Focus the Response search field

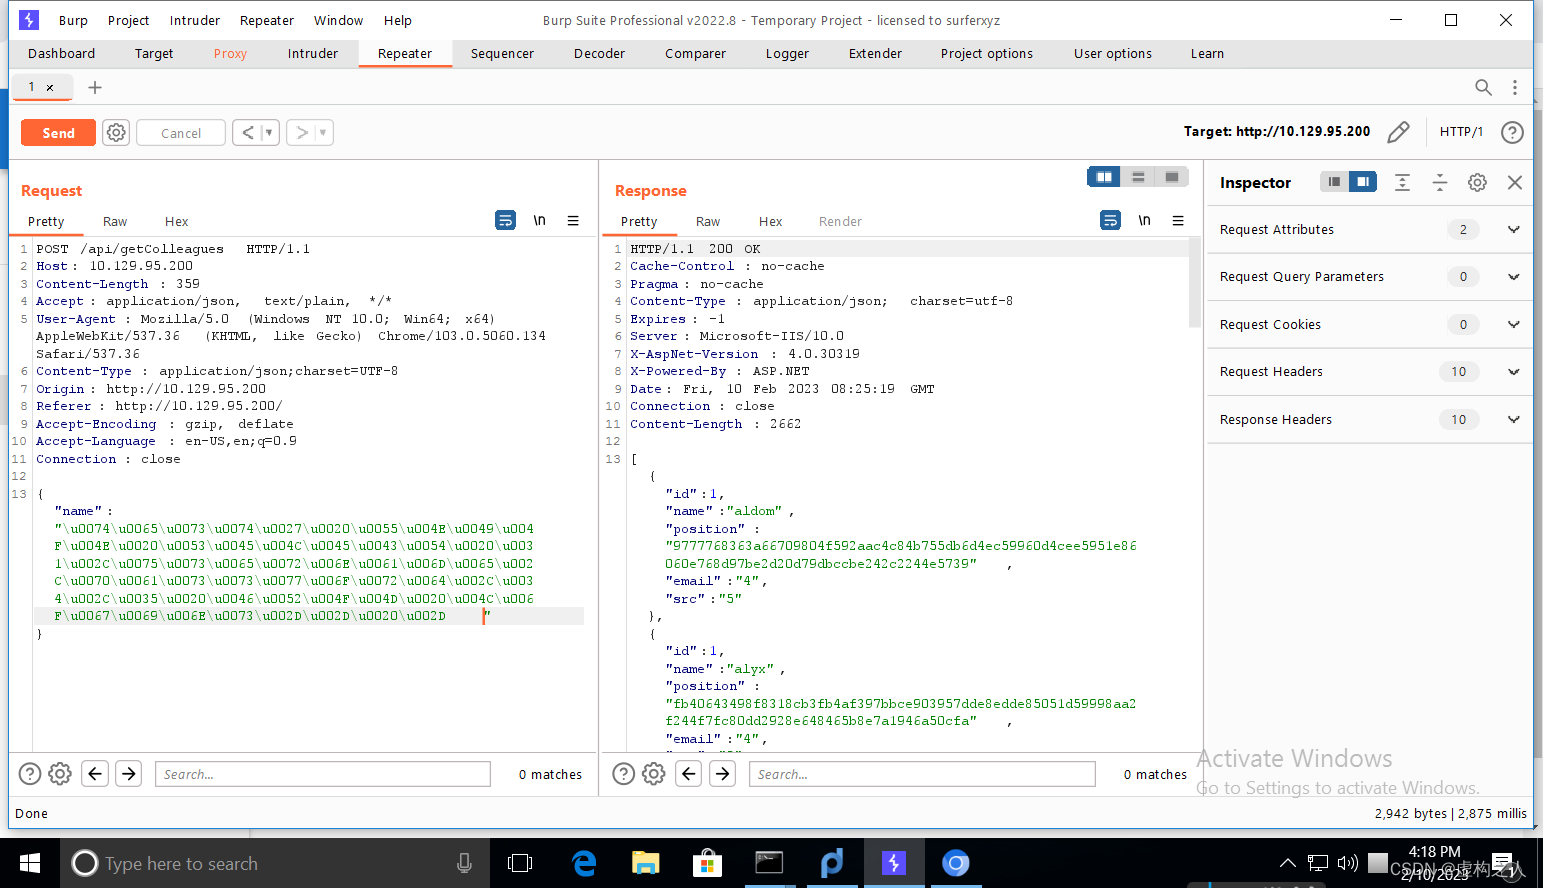click(922, 774)
